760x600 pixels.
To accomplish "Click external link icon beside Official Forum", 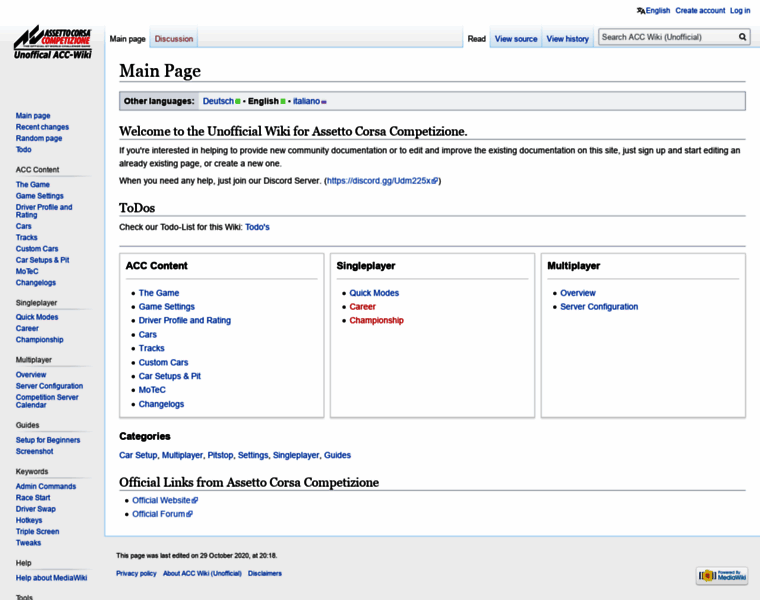I will coord(189,515).
